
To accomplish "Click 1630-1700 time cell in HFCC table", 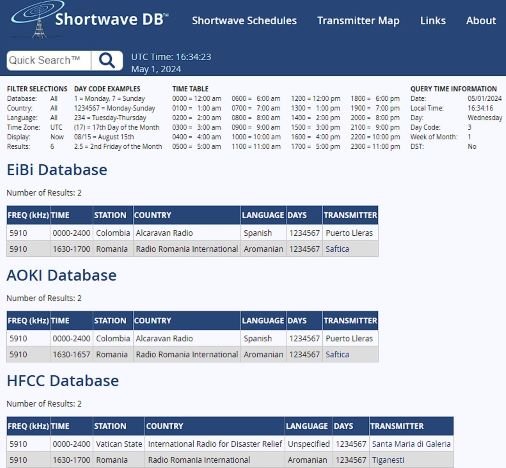I will click(71, 460).
